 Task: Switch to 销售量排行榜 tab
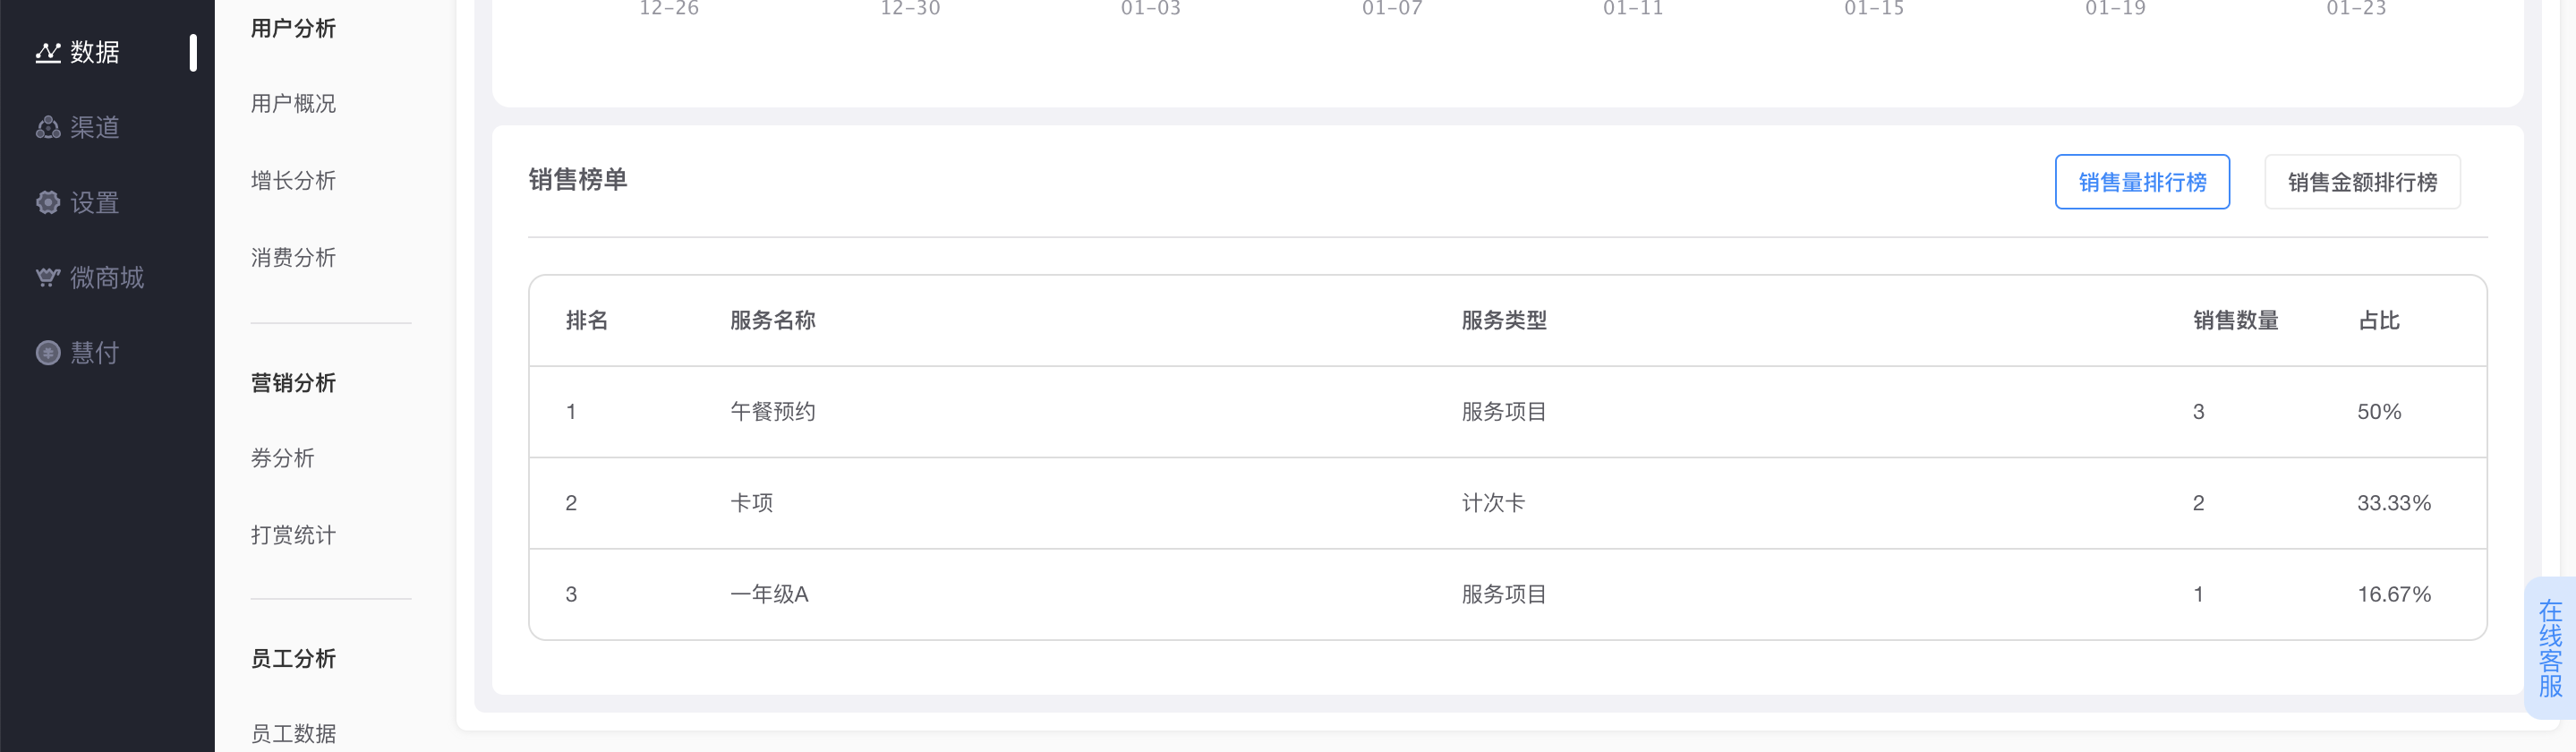coord(2141,182)
